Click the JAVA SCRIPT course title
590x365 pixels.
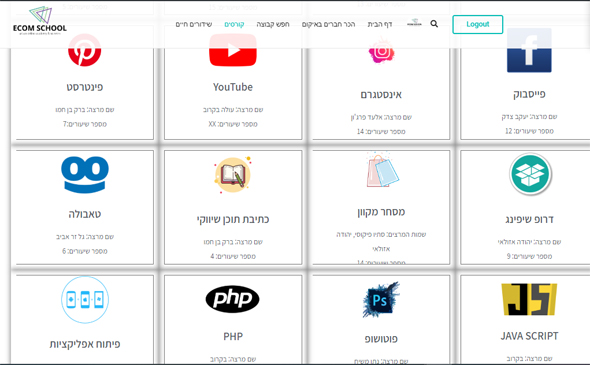click(529, 336)
